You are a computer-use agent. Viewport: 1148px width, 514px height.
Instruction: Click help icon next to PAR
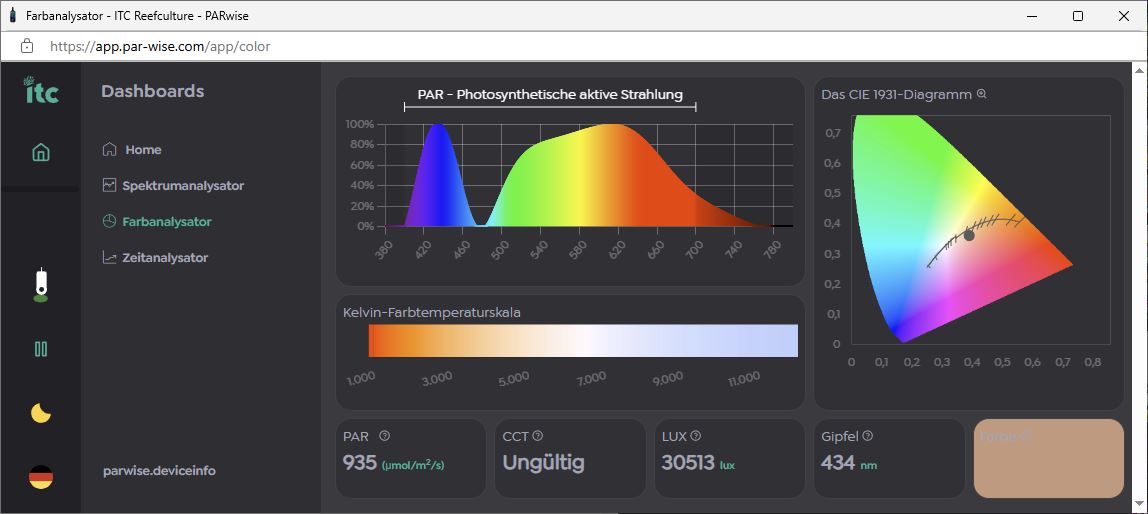(385, 436)
